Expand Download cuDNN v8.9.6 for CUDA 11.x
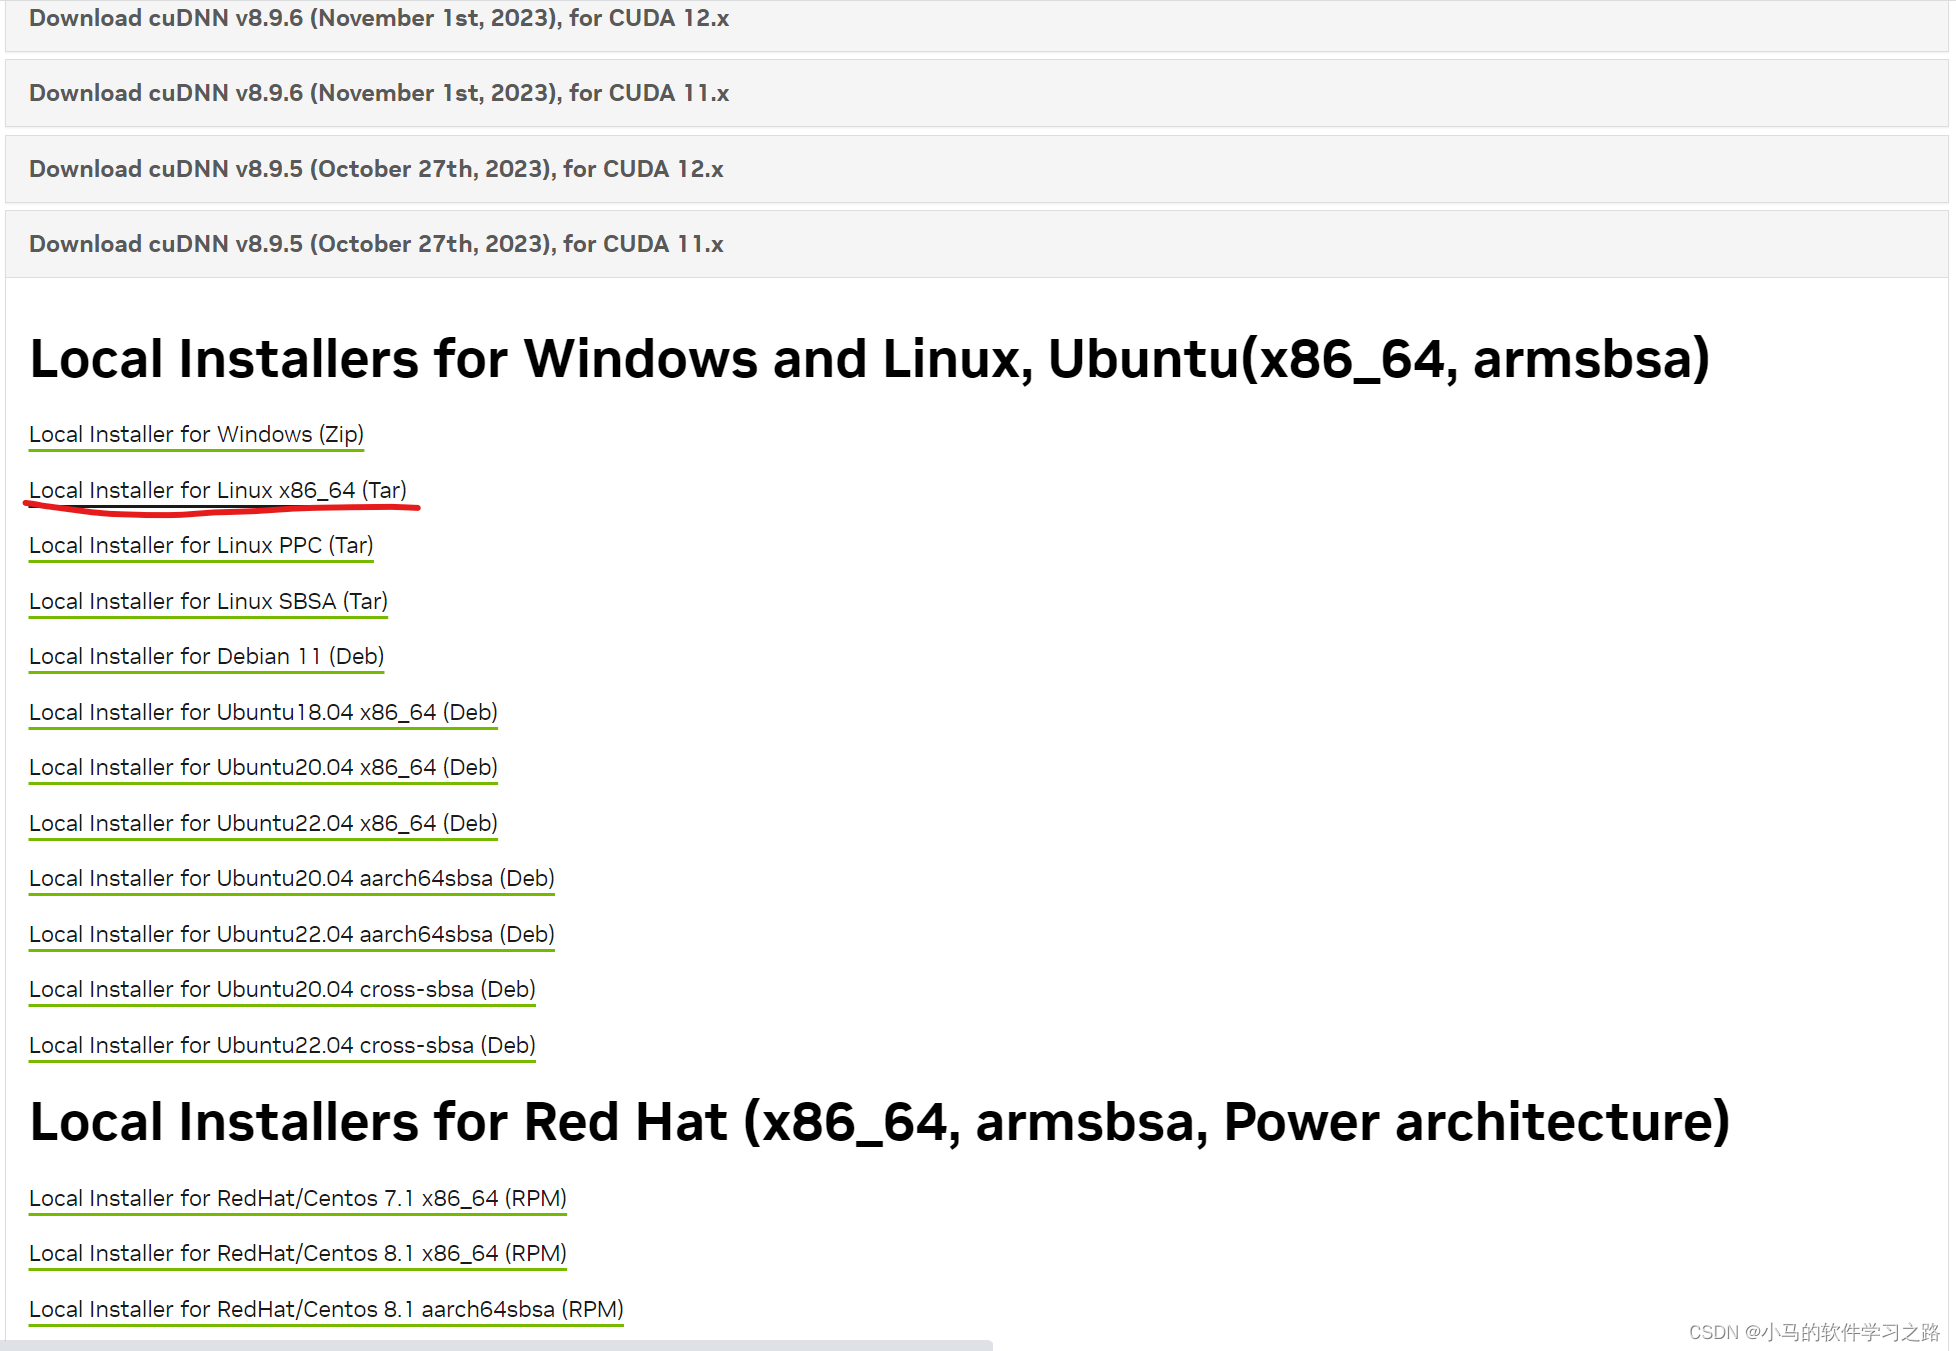Viewport: 1956px width, 1351px height. [x=379, y=92]
